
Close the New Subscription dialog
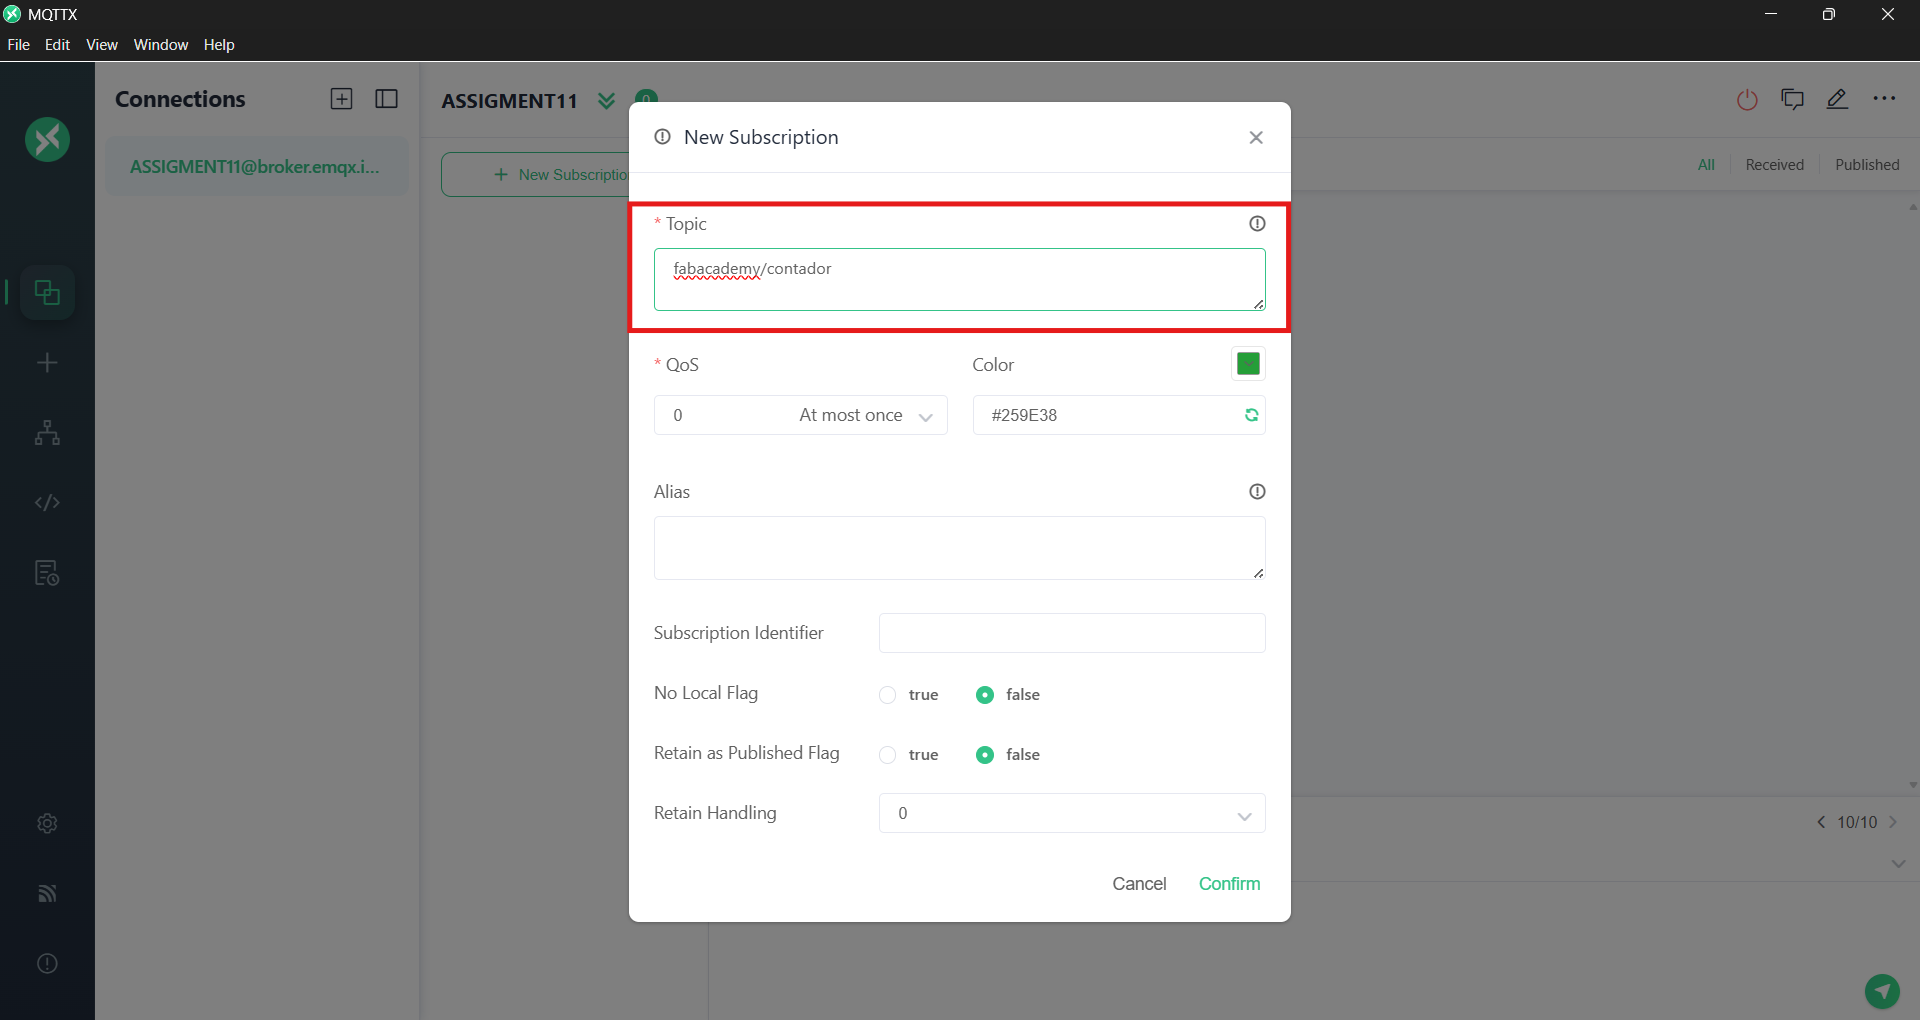coord(1256,138)
